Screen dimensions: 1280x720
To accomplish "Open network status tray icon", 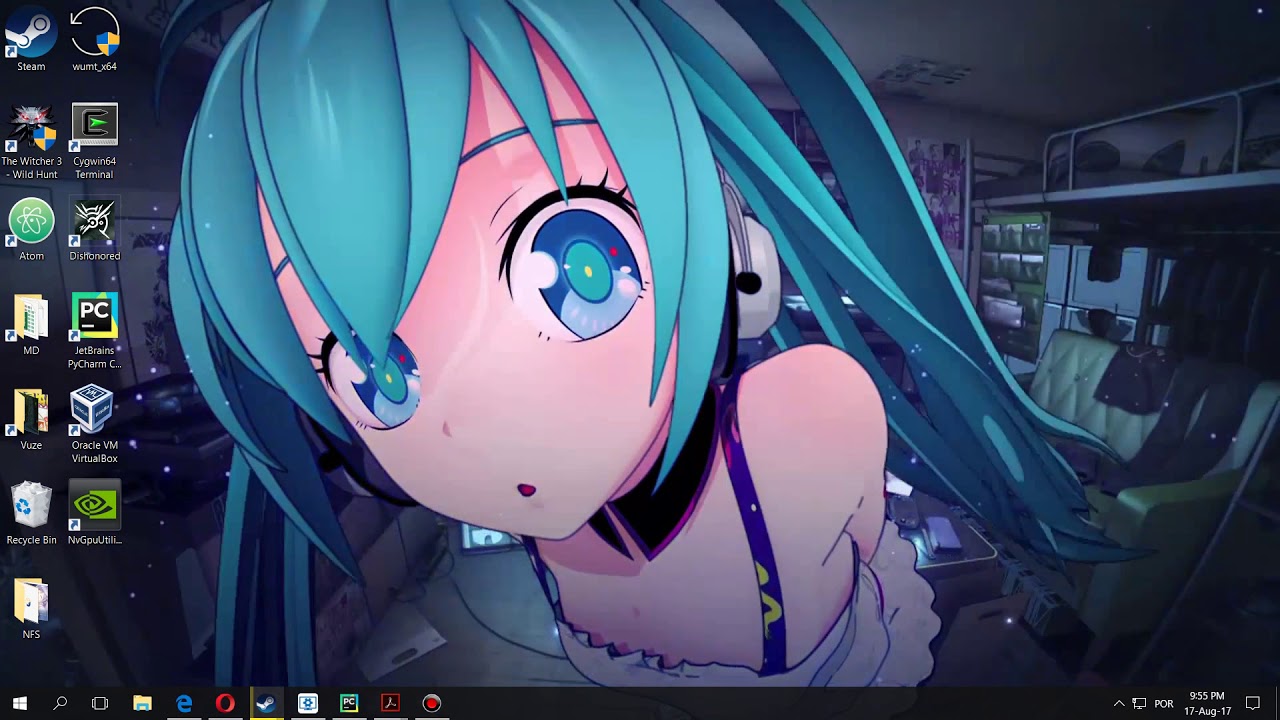I will click(1139, 703).
